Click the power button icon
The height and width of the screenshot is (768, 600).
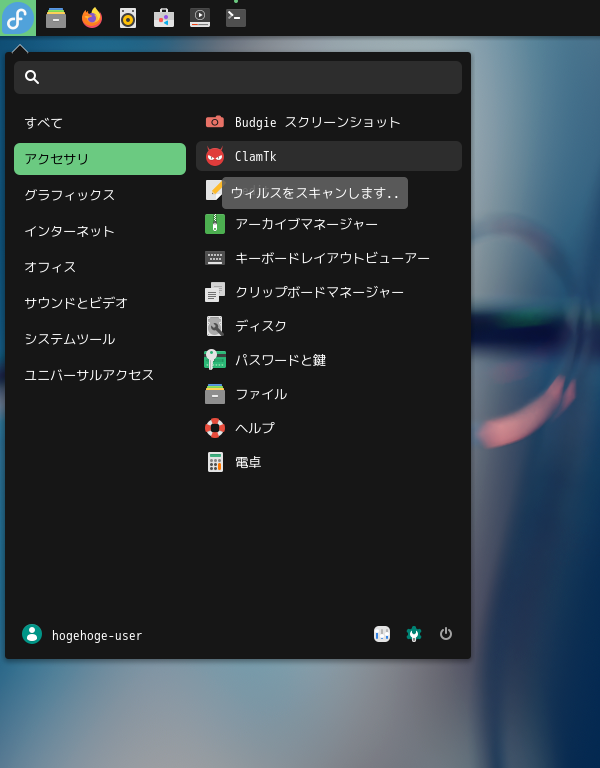click(445, 634)
